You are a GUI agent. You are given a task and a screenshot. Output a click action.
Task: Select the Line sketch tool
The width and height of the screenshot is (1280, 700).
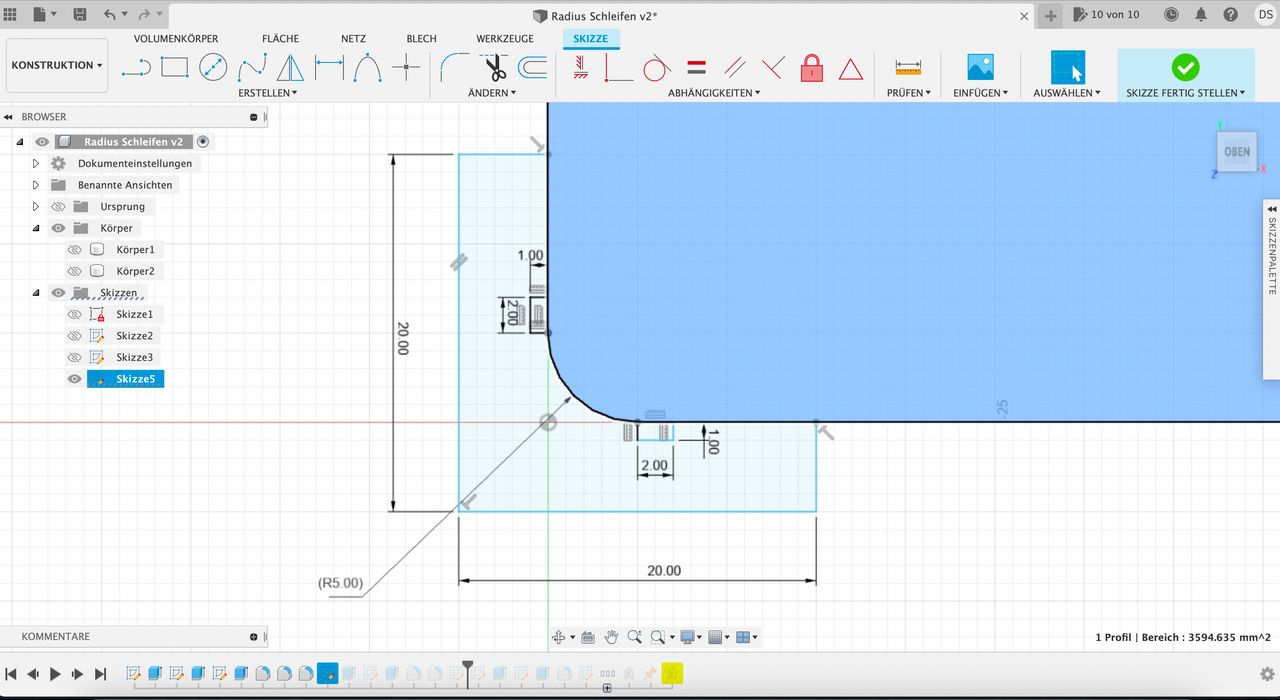point(136,68)
